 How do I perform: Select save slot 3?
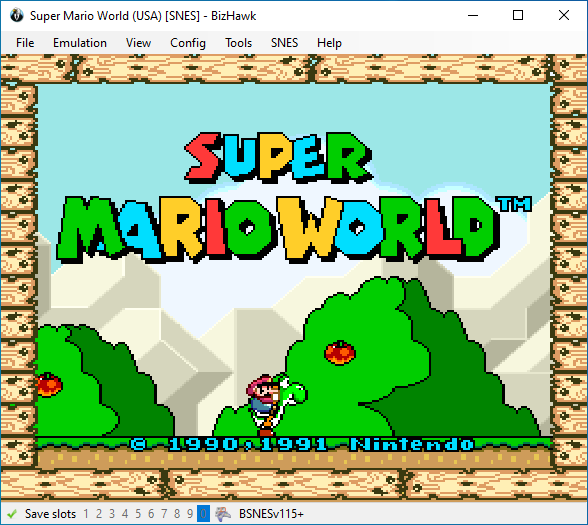[112, 513]
